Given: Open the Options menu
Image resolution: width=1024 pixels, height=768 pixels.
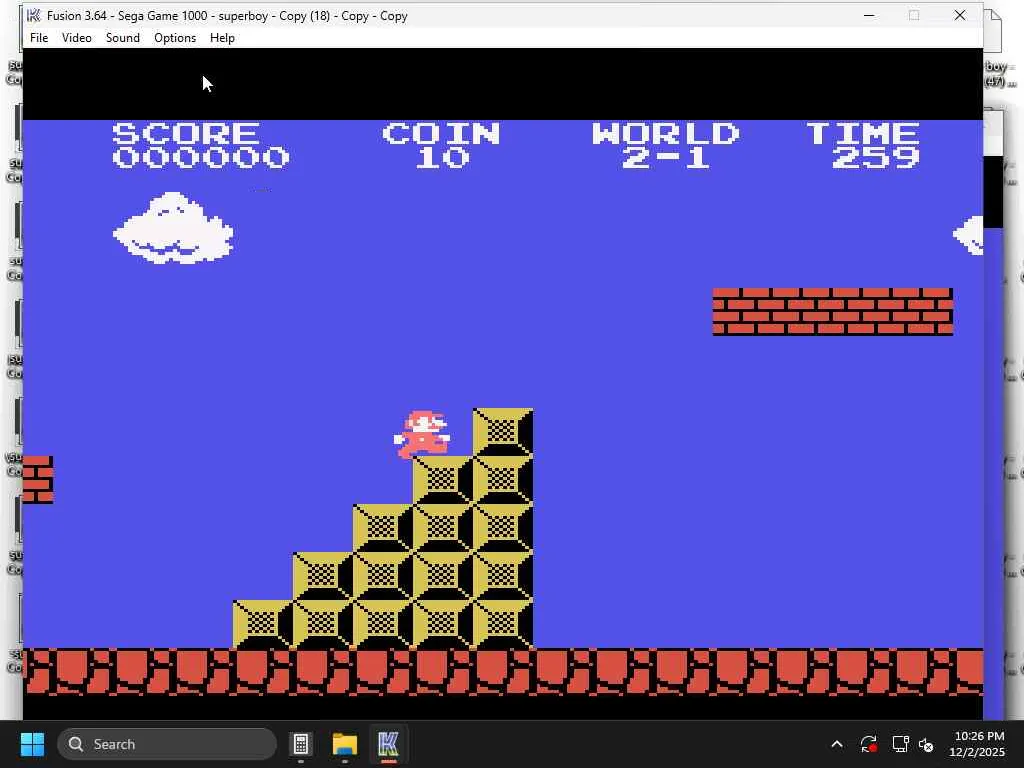Looking at the screenshot, I should [x=175, y=38].
